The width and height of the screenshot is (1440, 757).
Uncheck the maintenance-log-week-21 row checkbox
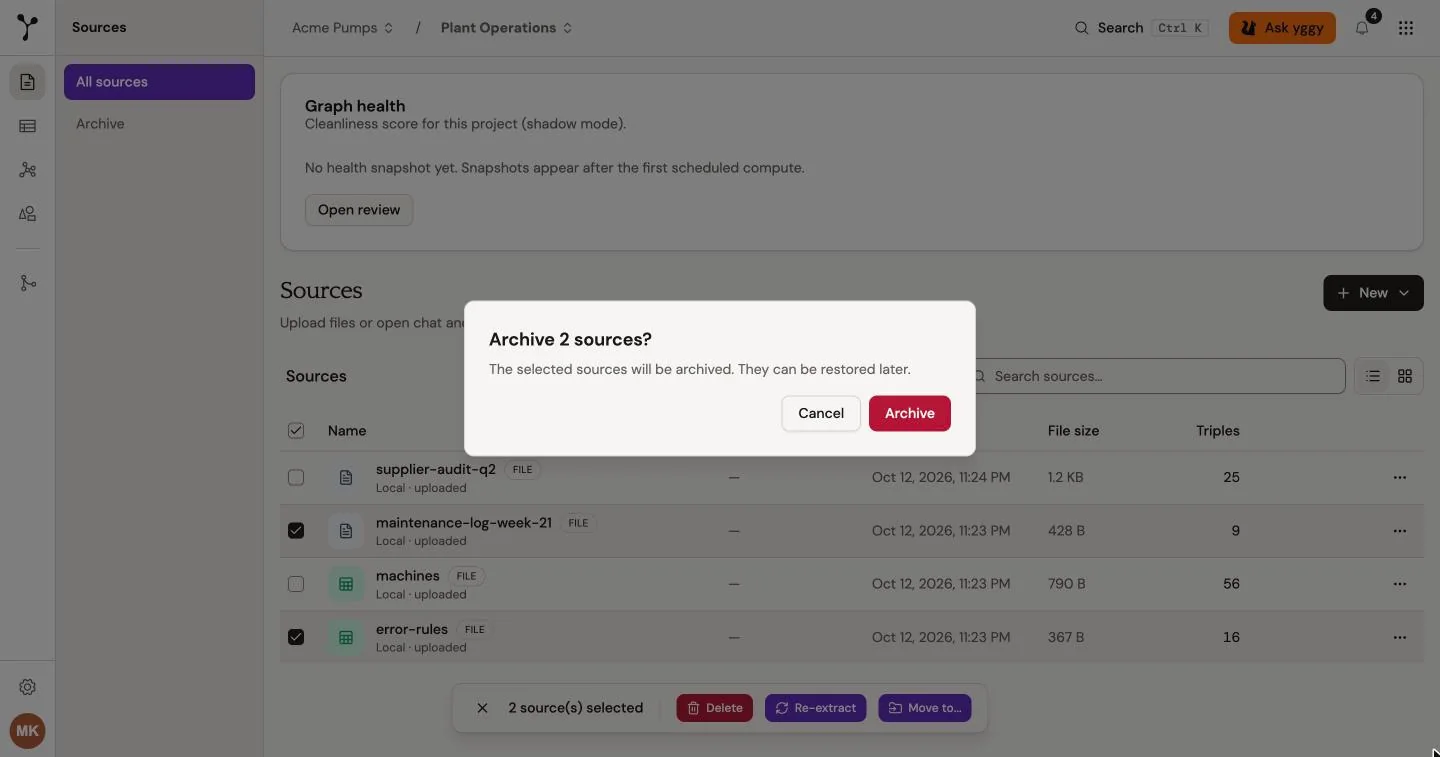coord(296,531)
